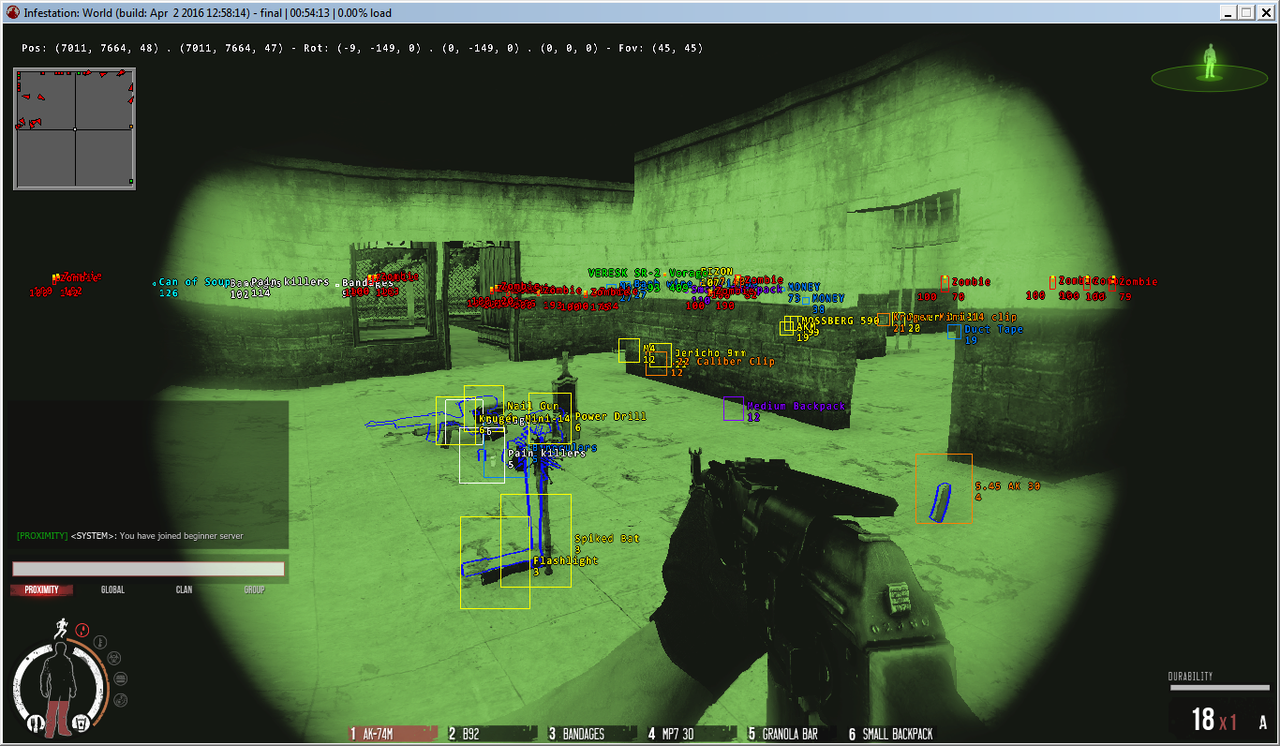Click the Jericho 9mm item label
The width and height of the screenshot is (1280, 746).
(x=710, y=353)
